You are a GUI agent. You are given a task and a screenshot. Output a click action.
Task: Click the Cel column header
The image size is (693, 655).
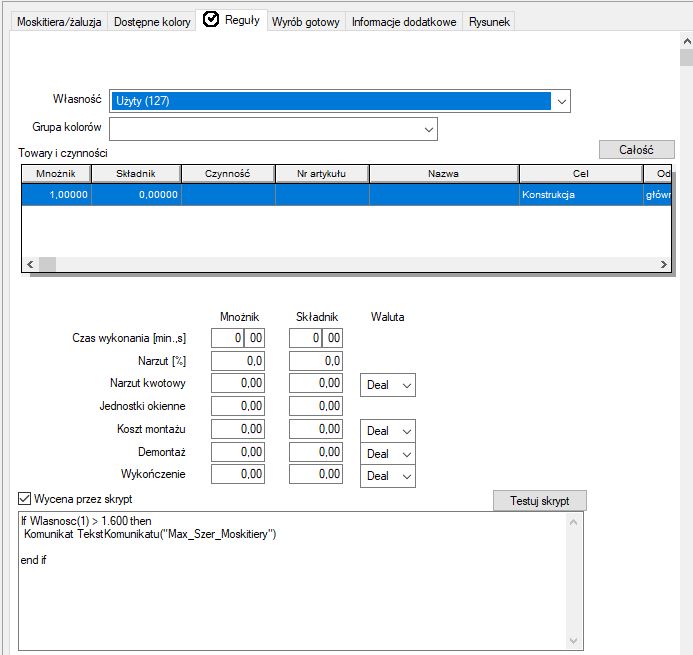(x=581, y=174)
